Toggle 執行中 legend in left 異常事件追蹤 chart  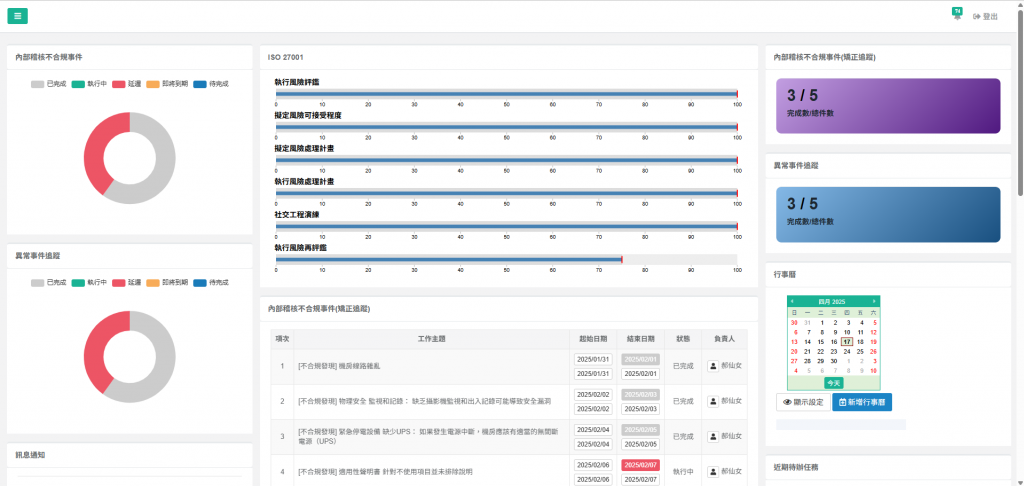(89, 282)
